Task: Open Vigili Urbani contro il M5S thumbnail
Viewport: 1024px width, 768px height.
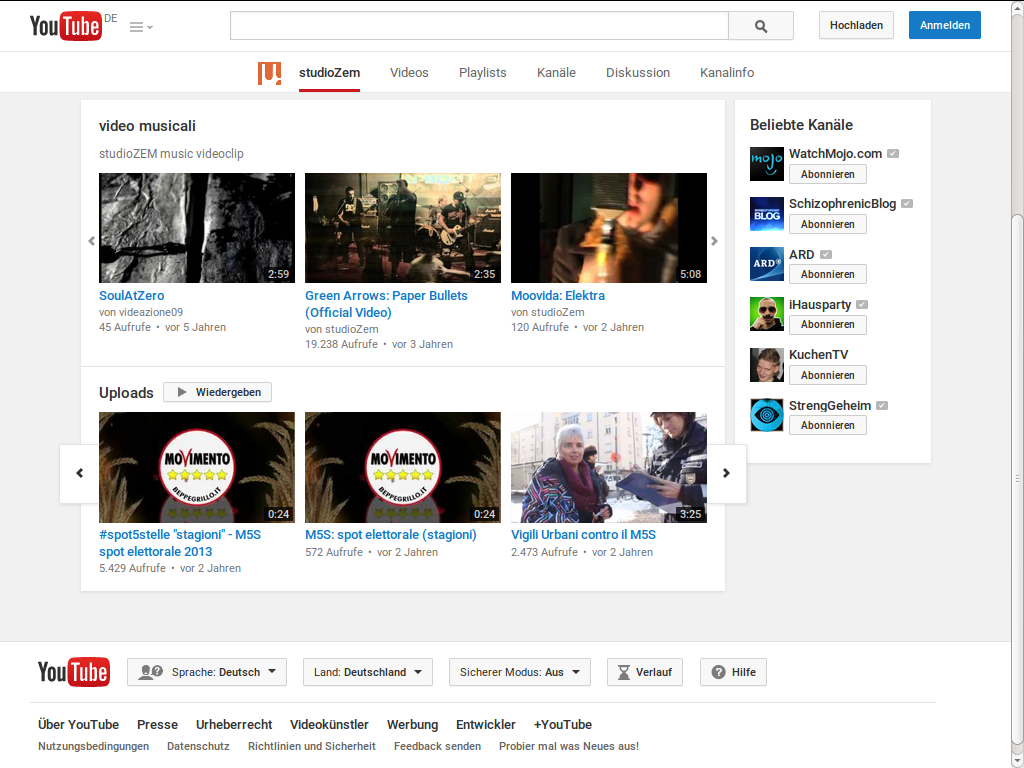Action: (x=608, y=467)
